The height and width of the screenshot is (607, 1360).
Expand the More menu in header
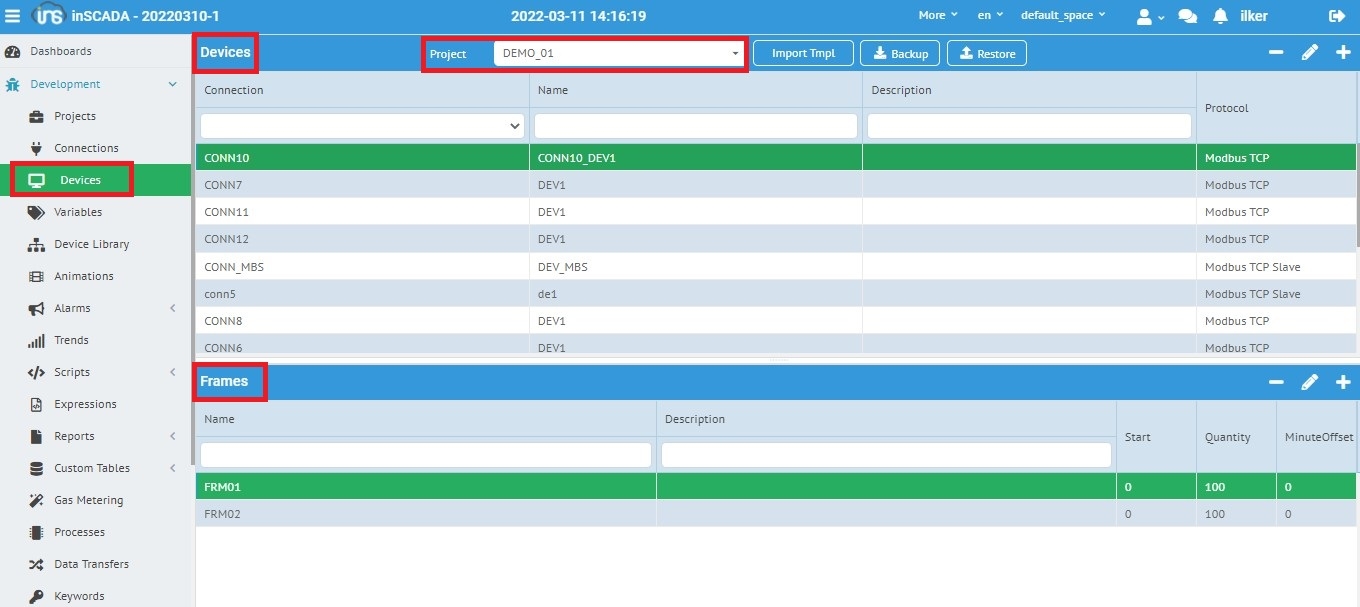(x=938, y=16)
